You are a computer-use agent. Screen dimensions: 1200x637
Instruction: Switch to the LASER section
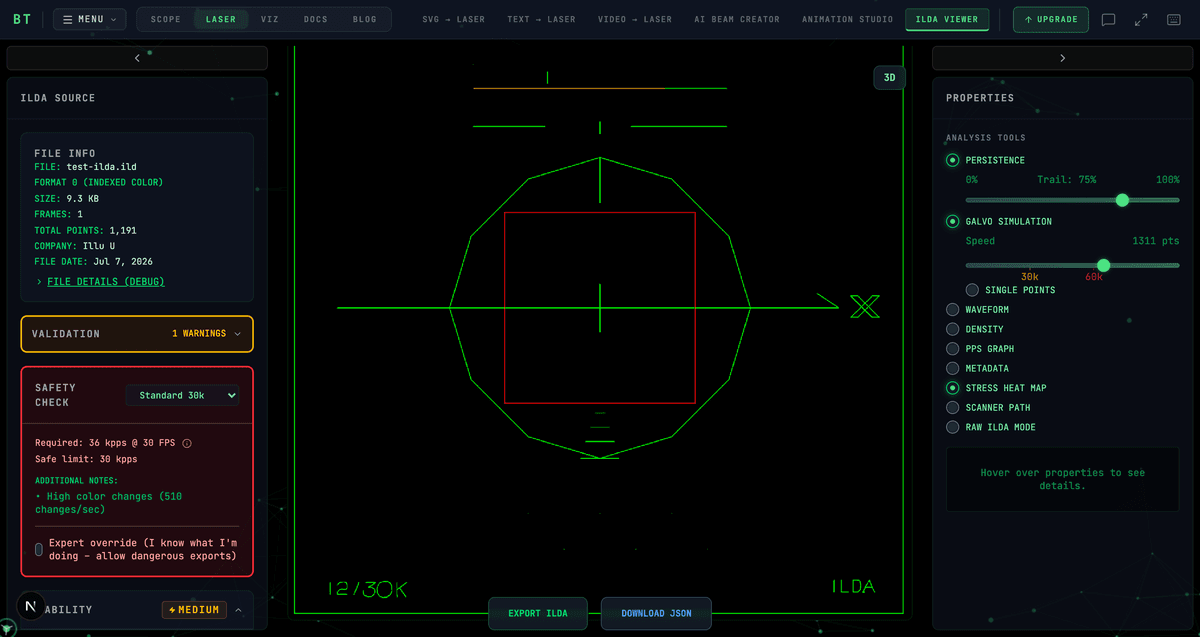click(x=221, y=19)
